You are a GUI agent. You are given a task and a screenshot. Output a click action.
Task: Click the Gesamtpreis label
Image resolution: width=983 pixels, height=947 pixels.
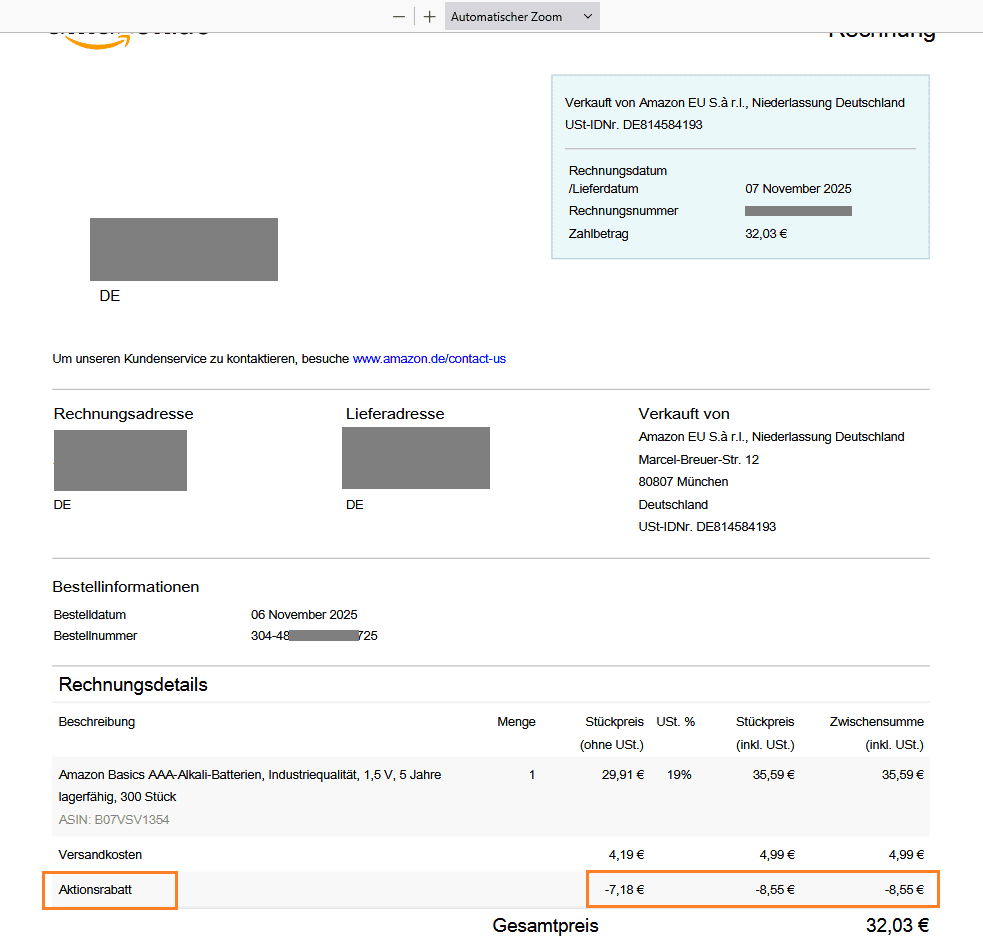click(x=545, y=925)
